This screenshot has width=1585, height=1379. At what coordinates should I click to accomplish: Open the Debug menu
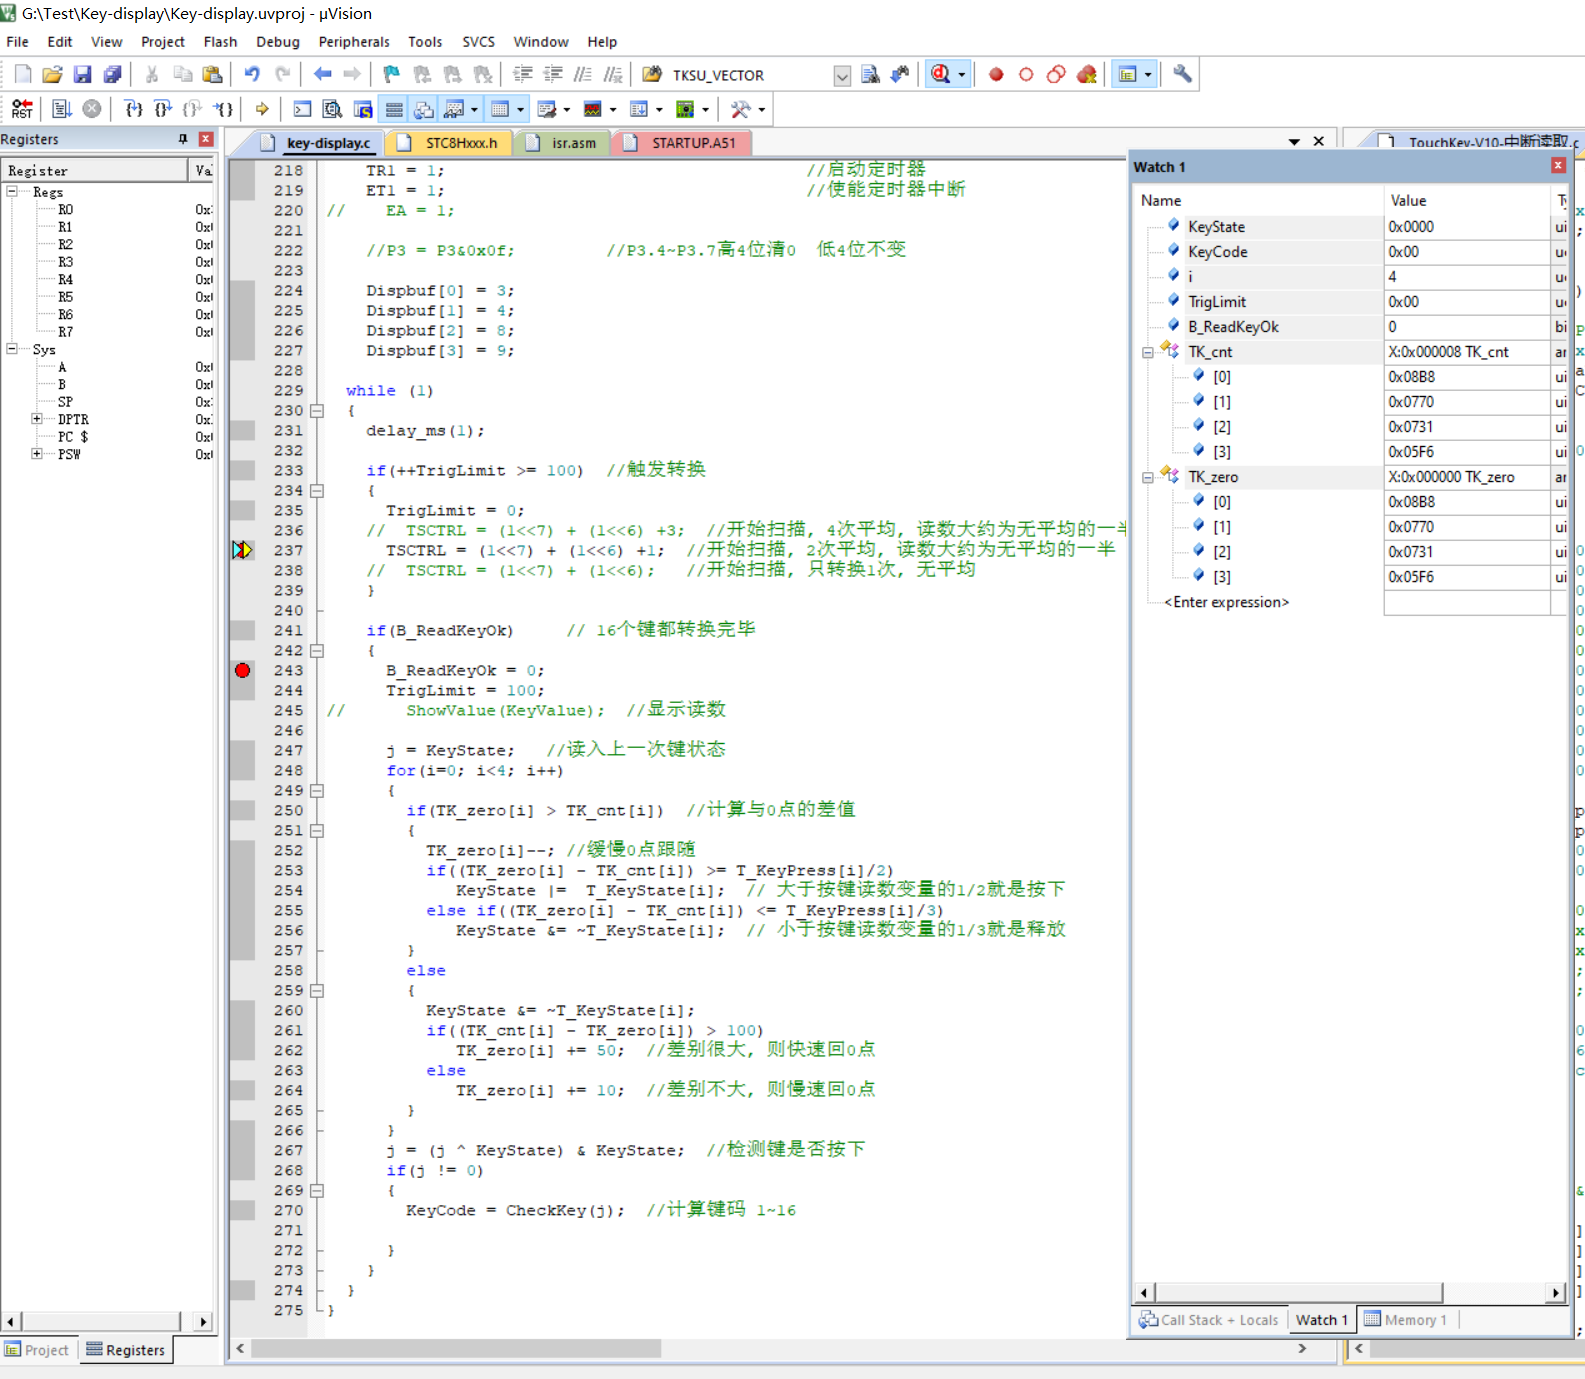278,41
